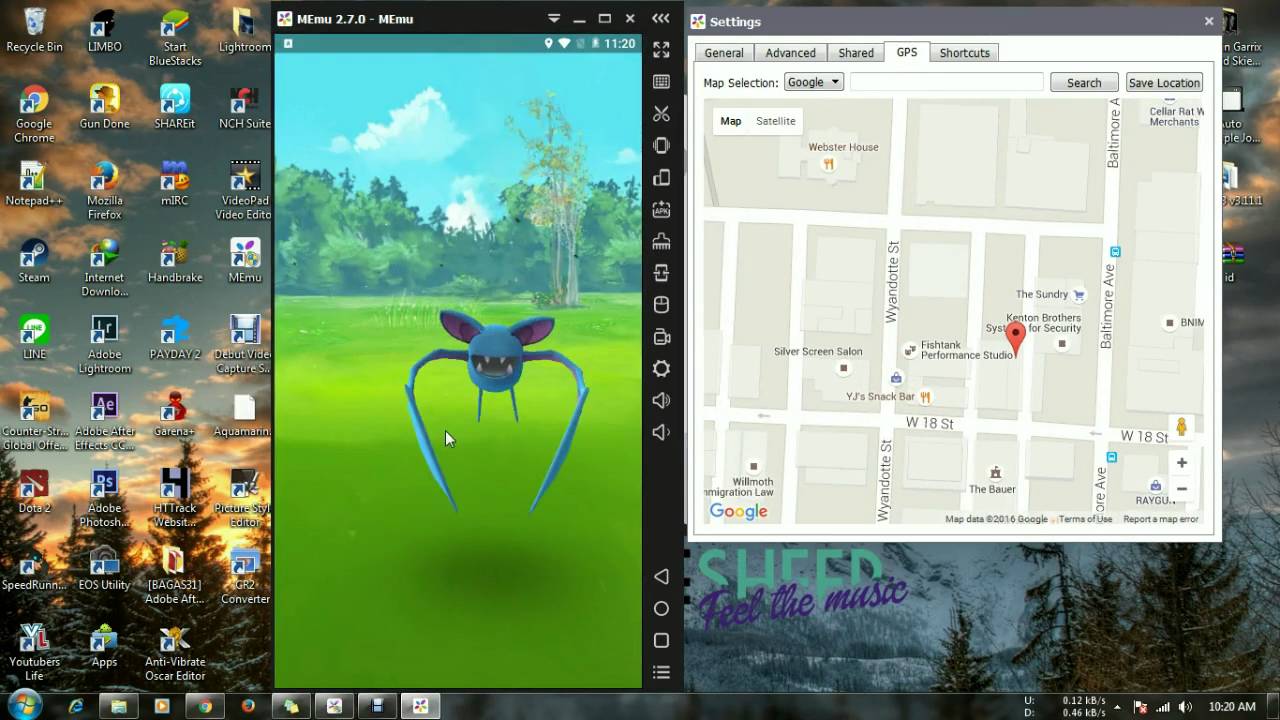This screenshot has height=720, width=1280.
Task: Open Internet Explorer from the taskbar
Action: pyautogui.click(x=76, y=706)
